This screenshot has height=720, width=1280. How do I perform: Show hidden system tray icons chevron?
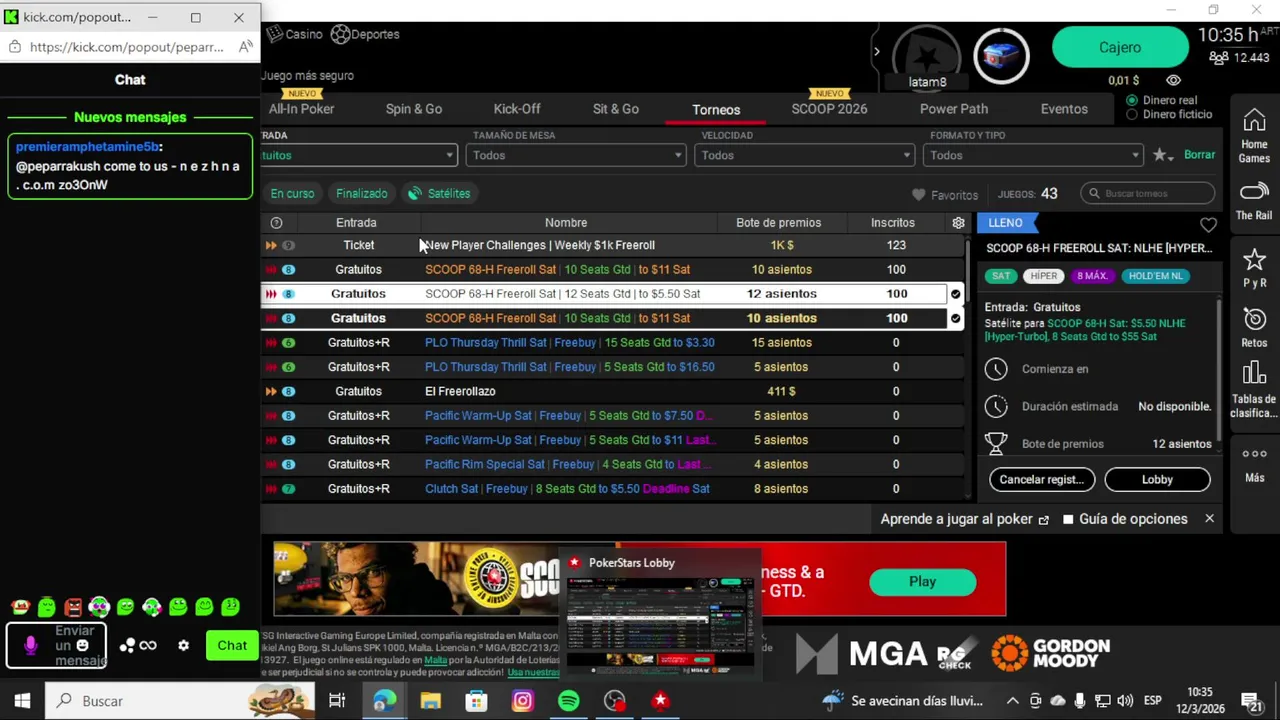pos(1012,701)
